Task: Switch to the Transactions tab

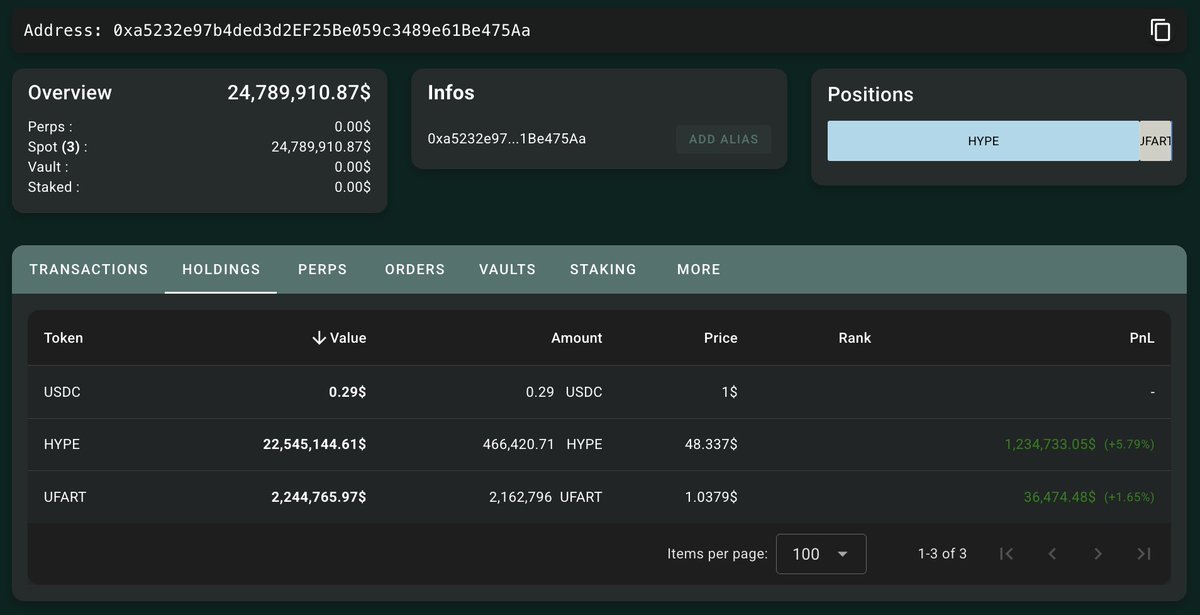Action: 89,269
